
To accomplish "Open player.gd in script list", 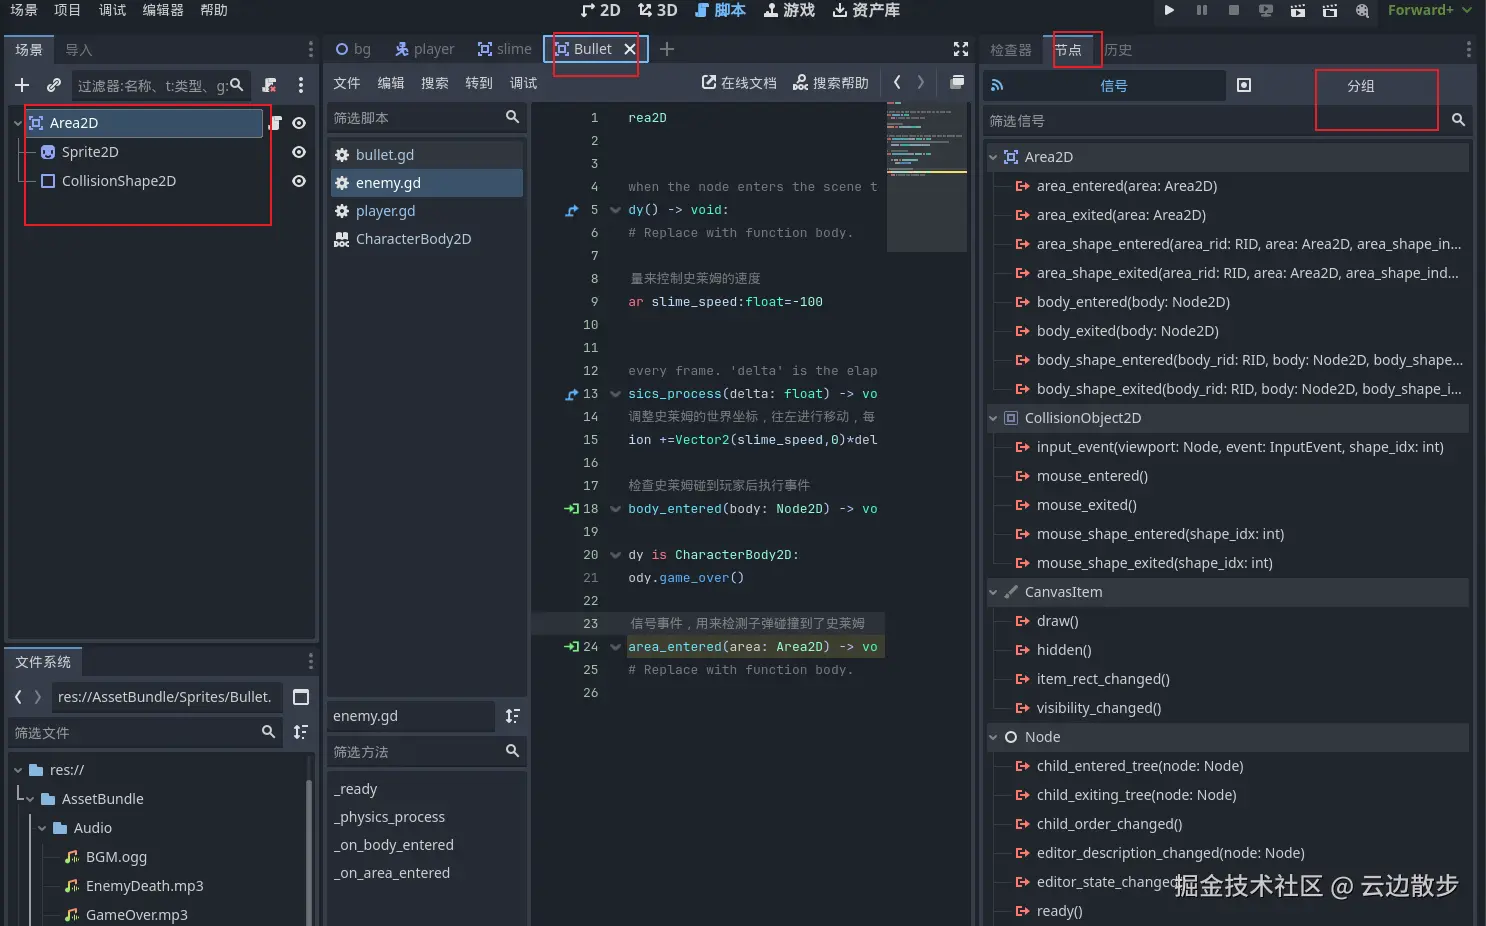I will pyautogui.click(x=427, y=211).
